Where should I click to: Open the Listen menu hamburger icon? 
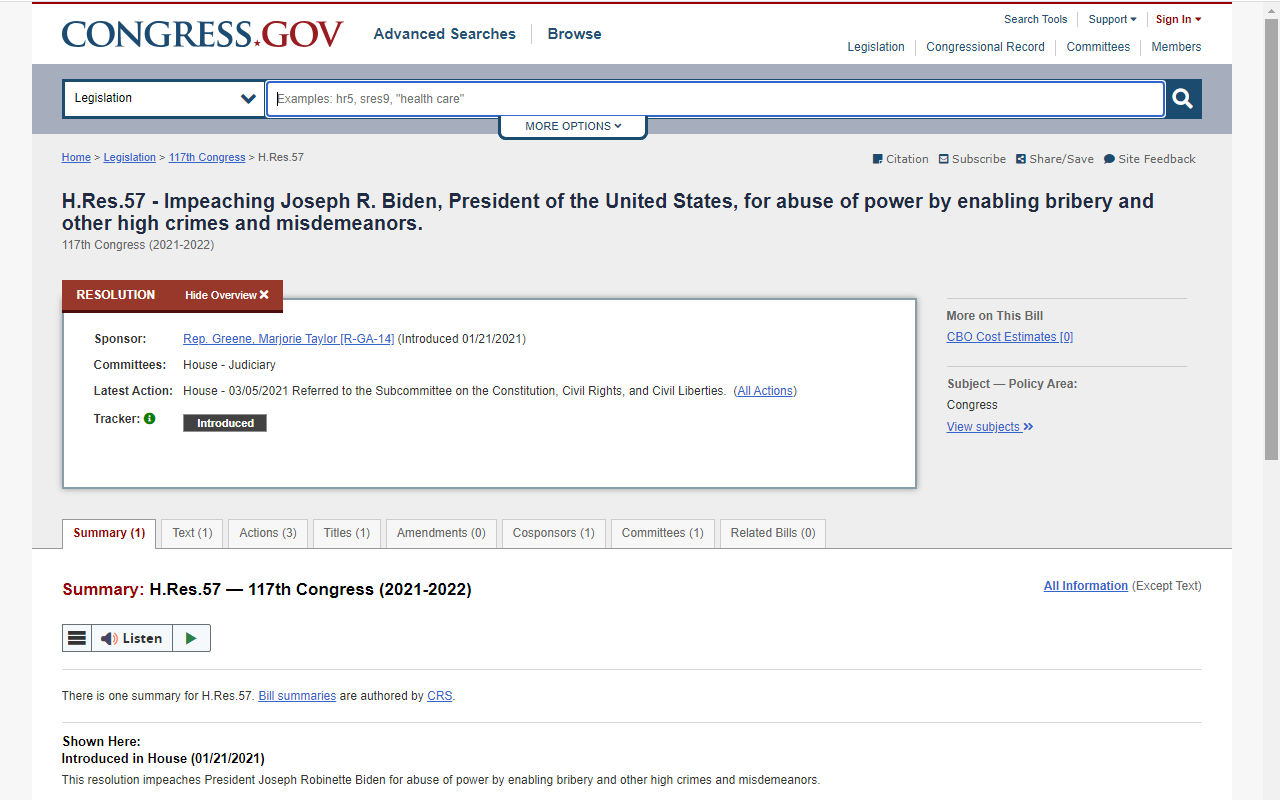click(77, 638)
